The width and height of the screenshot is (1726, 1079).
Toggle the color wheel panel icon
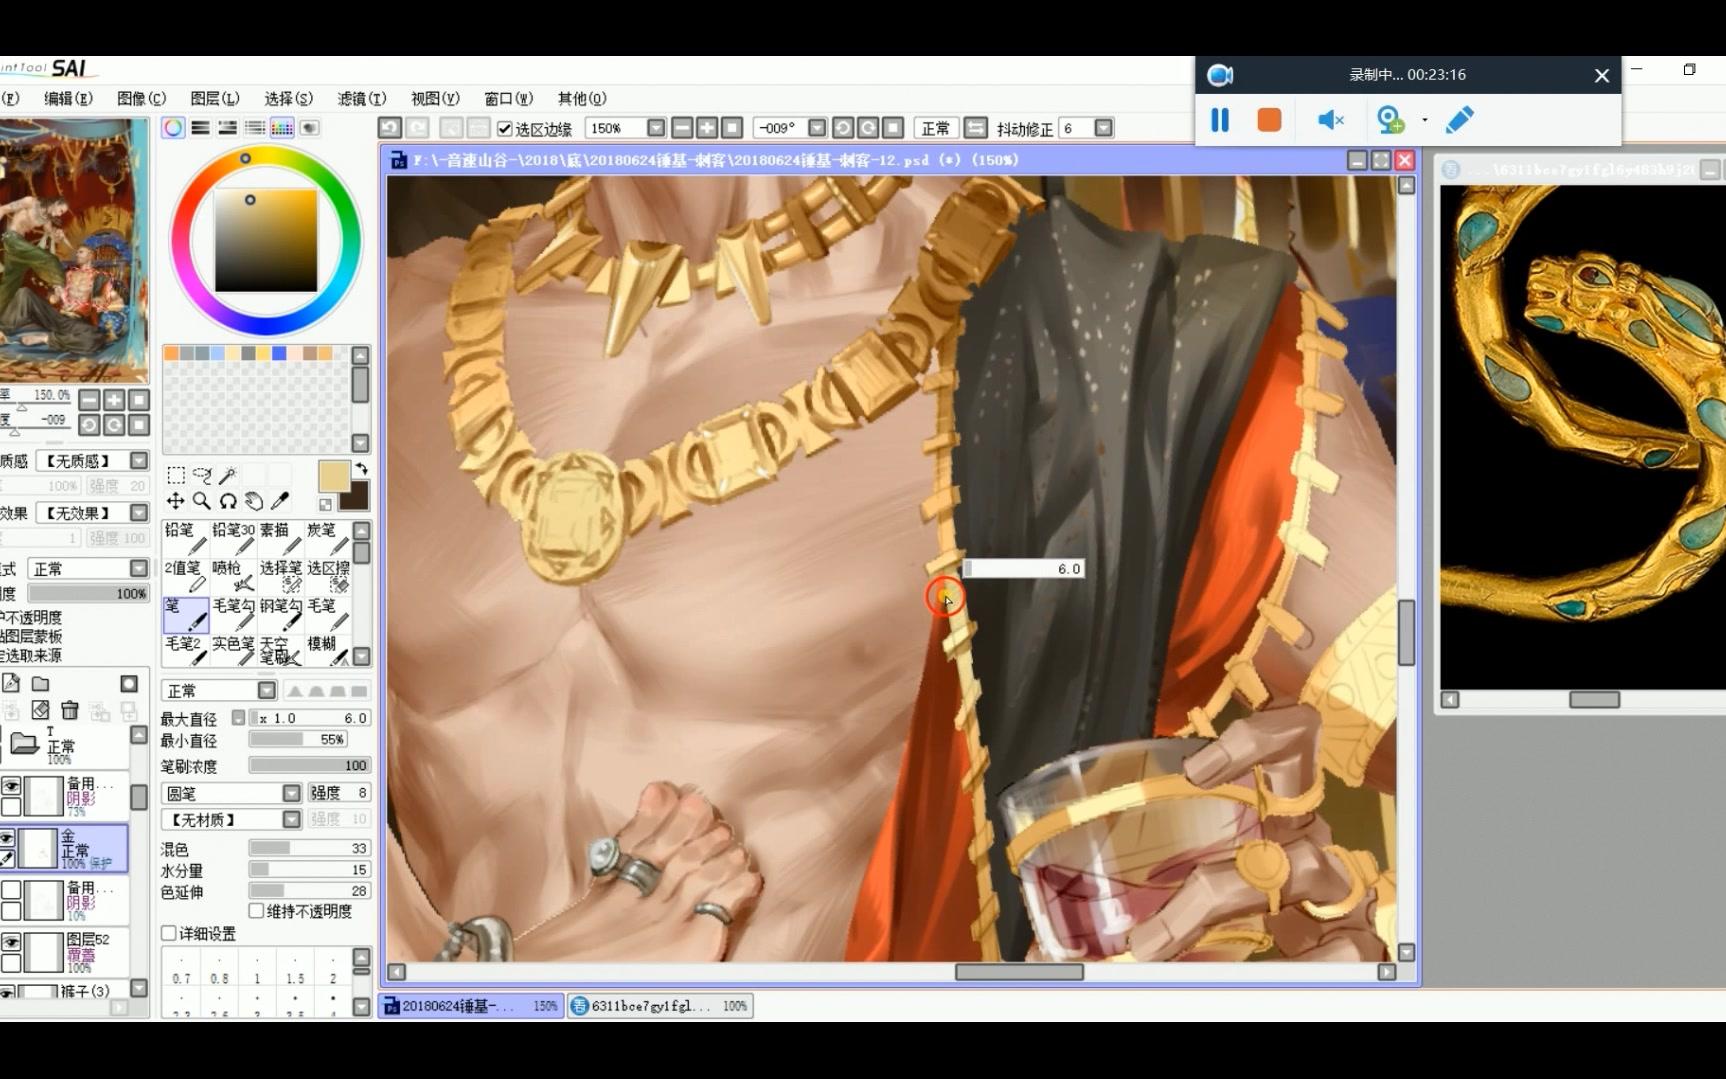[173, 128]
